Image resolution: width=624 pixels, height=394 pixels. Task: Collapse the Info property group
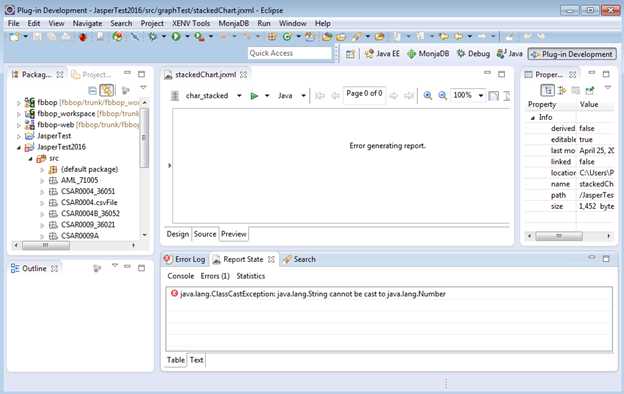(x=532, y=118)
